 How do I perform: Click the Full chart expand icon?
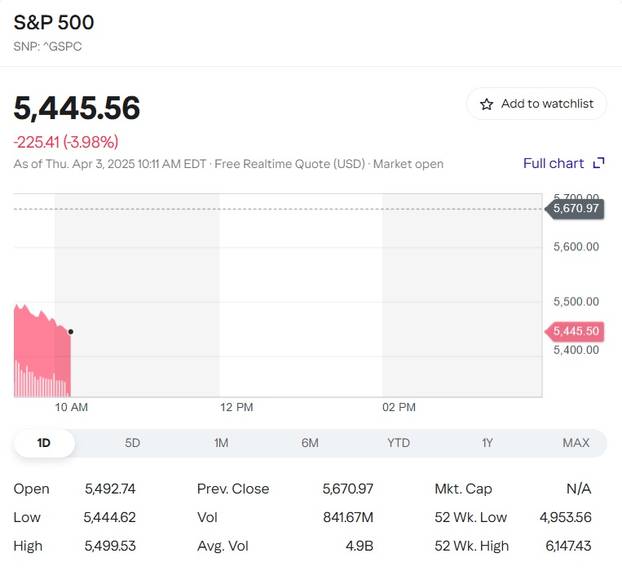(599, 163)
